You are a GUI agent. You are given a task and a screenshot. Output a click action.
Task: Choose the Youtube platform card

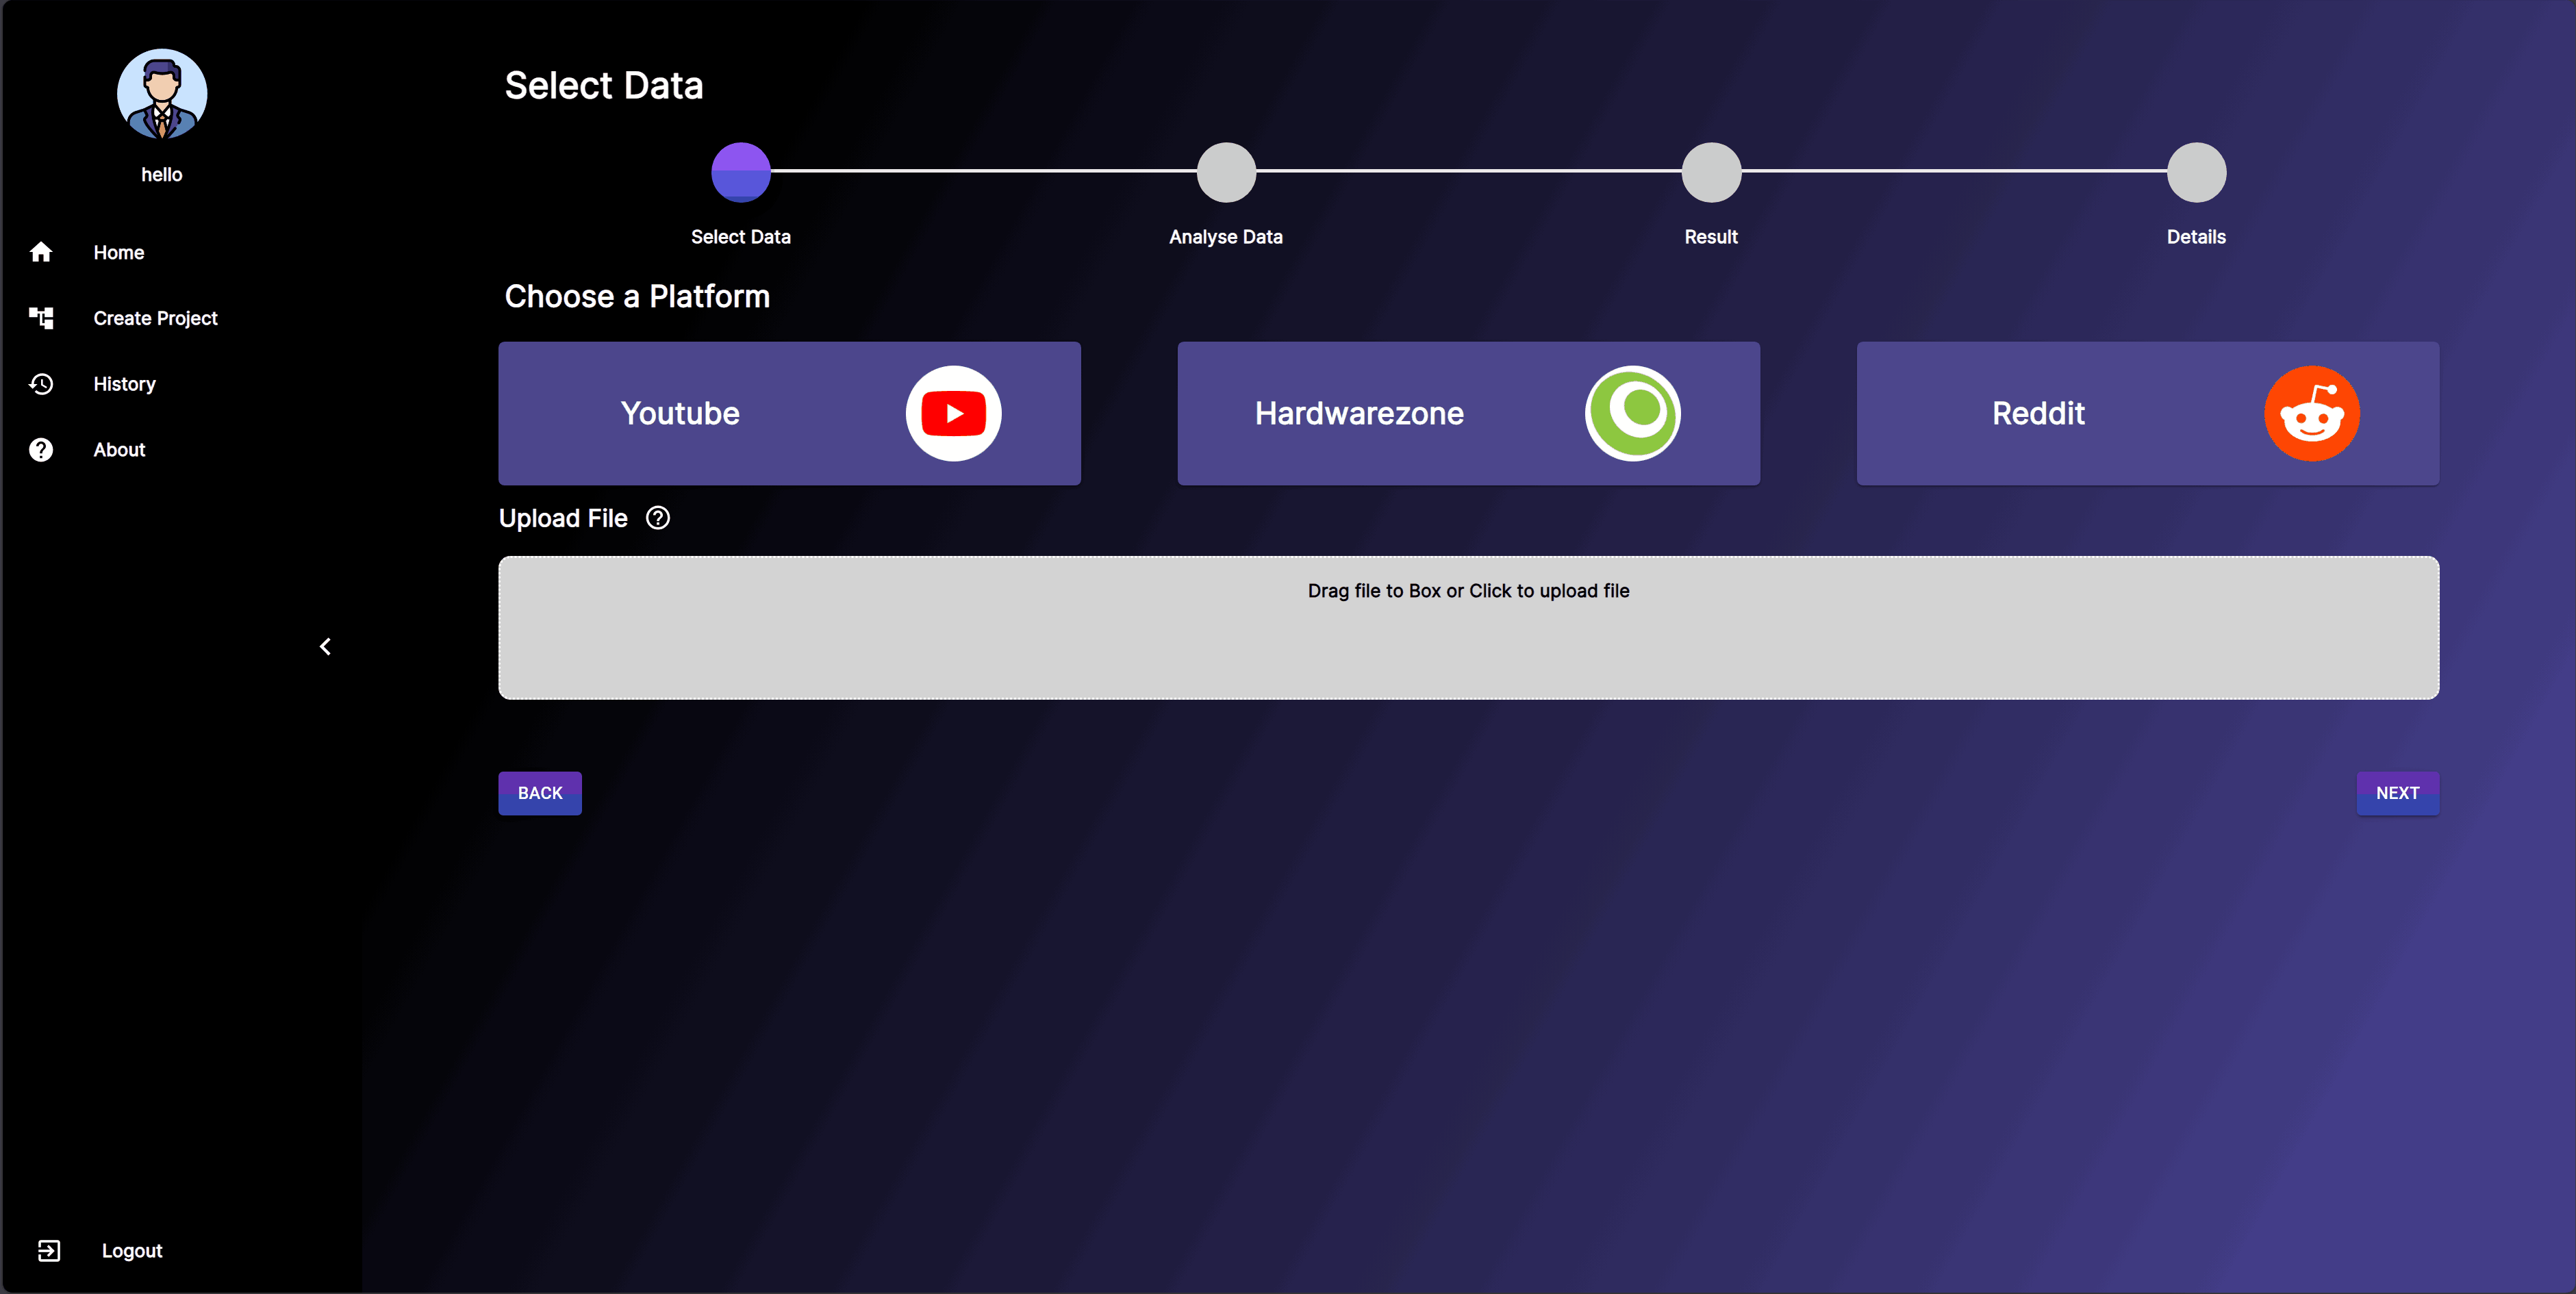click(790, 414)
